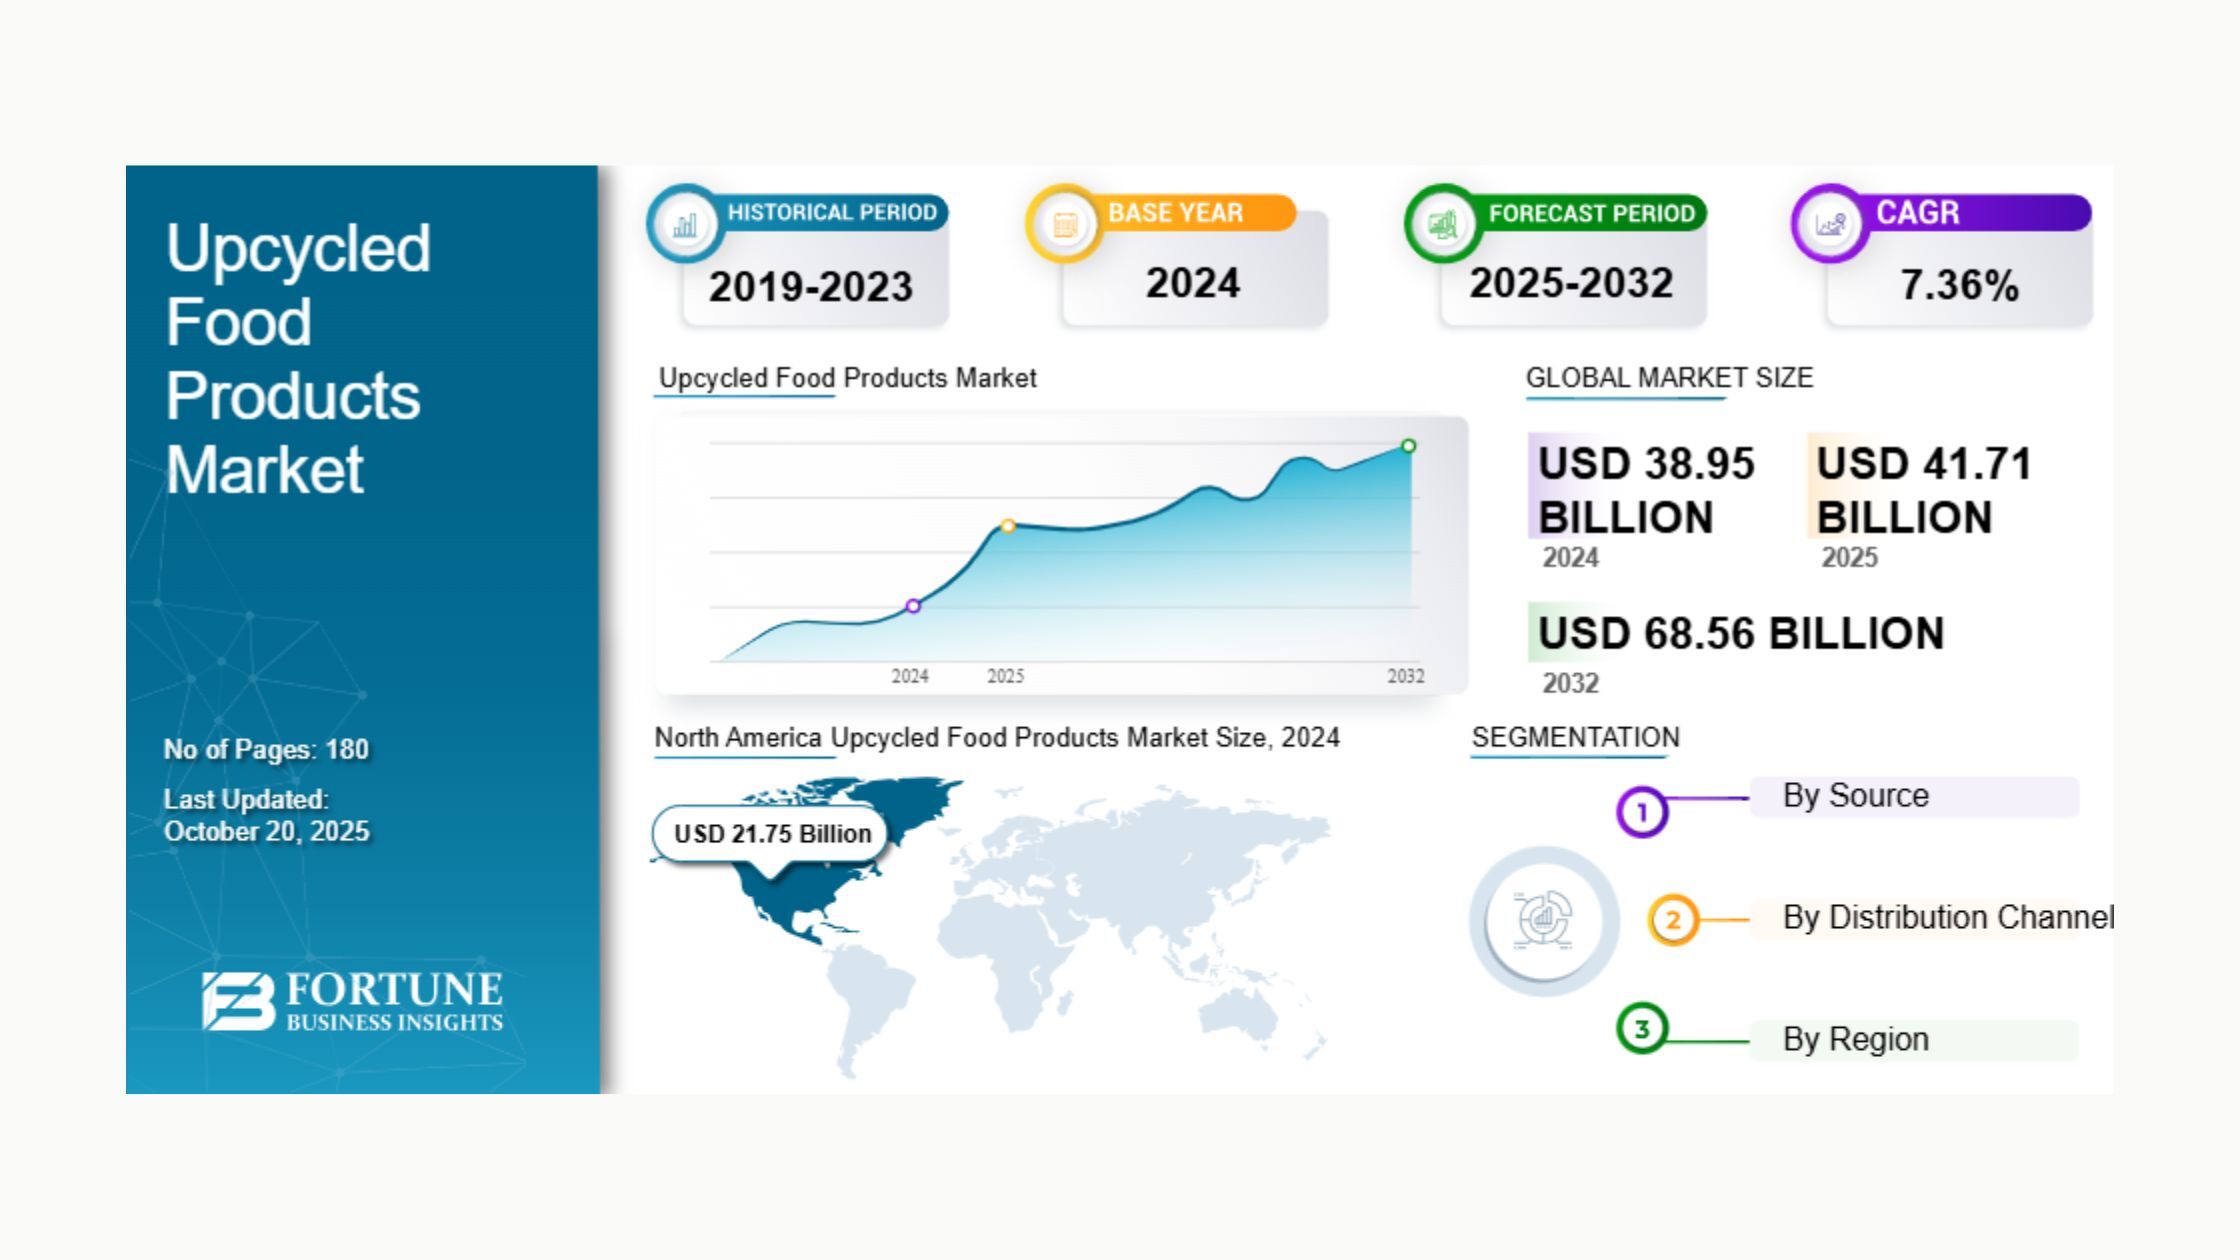Click the Base Year calendar icon
2240x1260 pixels.
(x=1065, y=224)
